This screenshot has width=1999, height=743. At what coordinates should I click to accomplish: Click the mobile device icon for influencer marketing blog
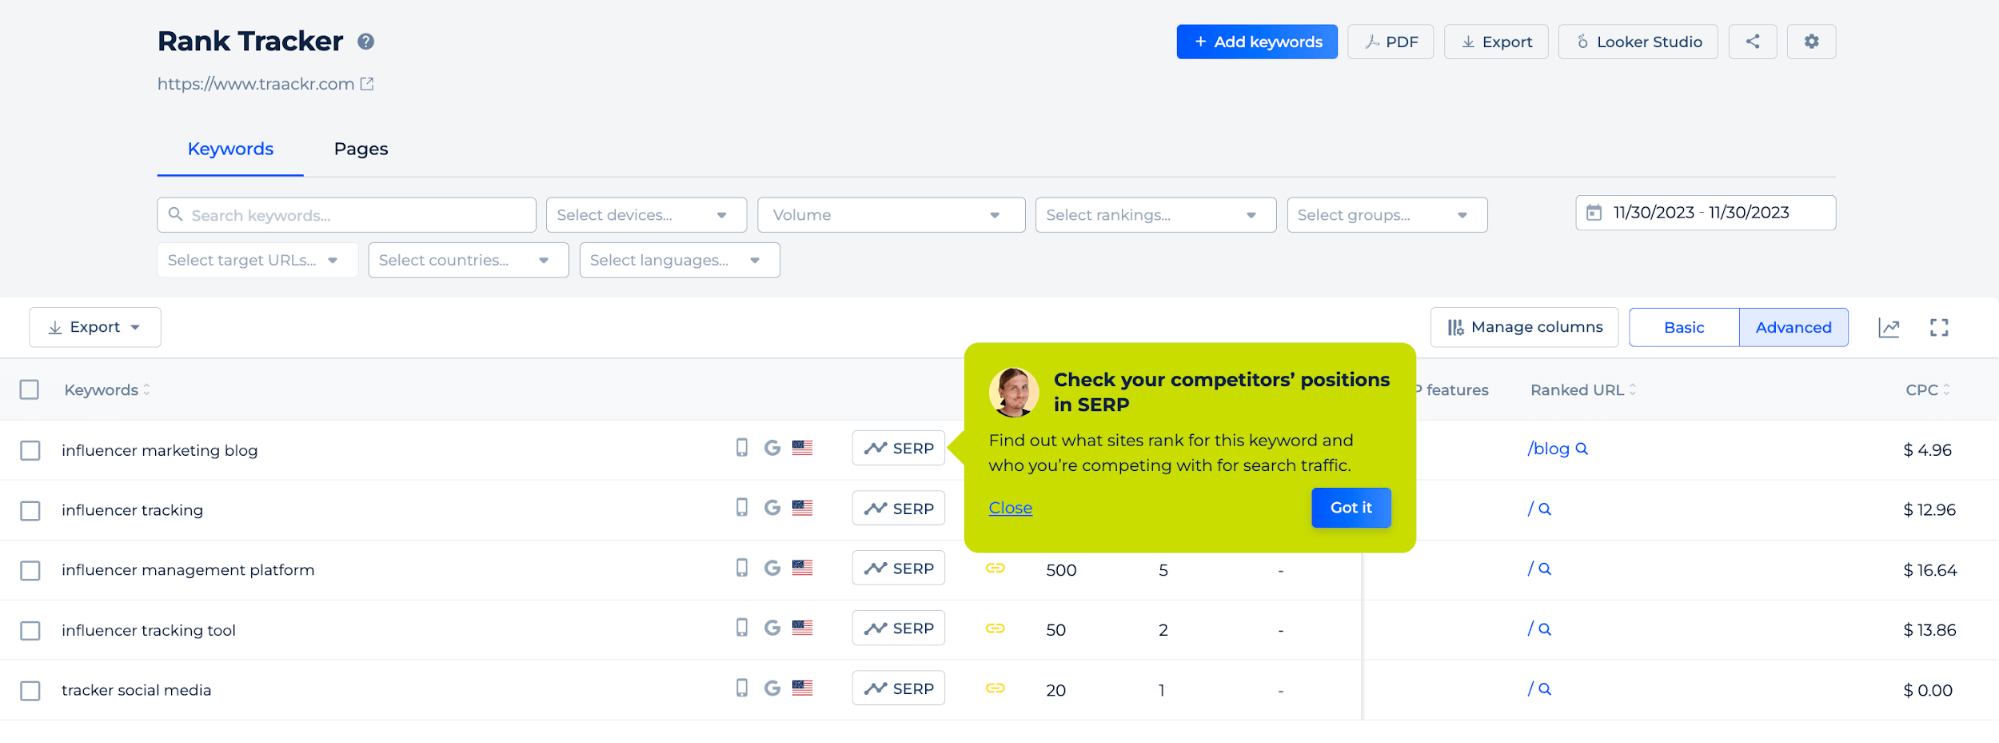point(742,448)
